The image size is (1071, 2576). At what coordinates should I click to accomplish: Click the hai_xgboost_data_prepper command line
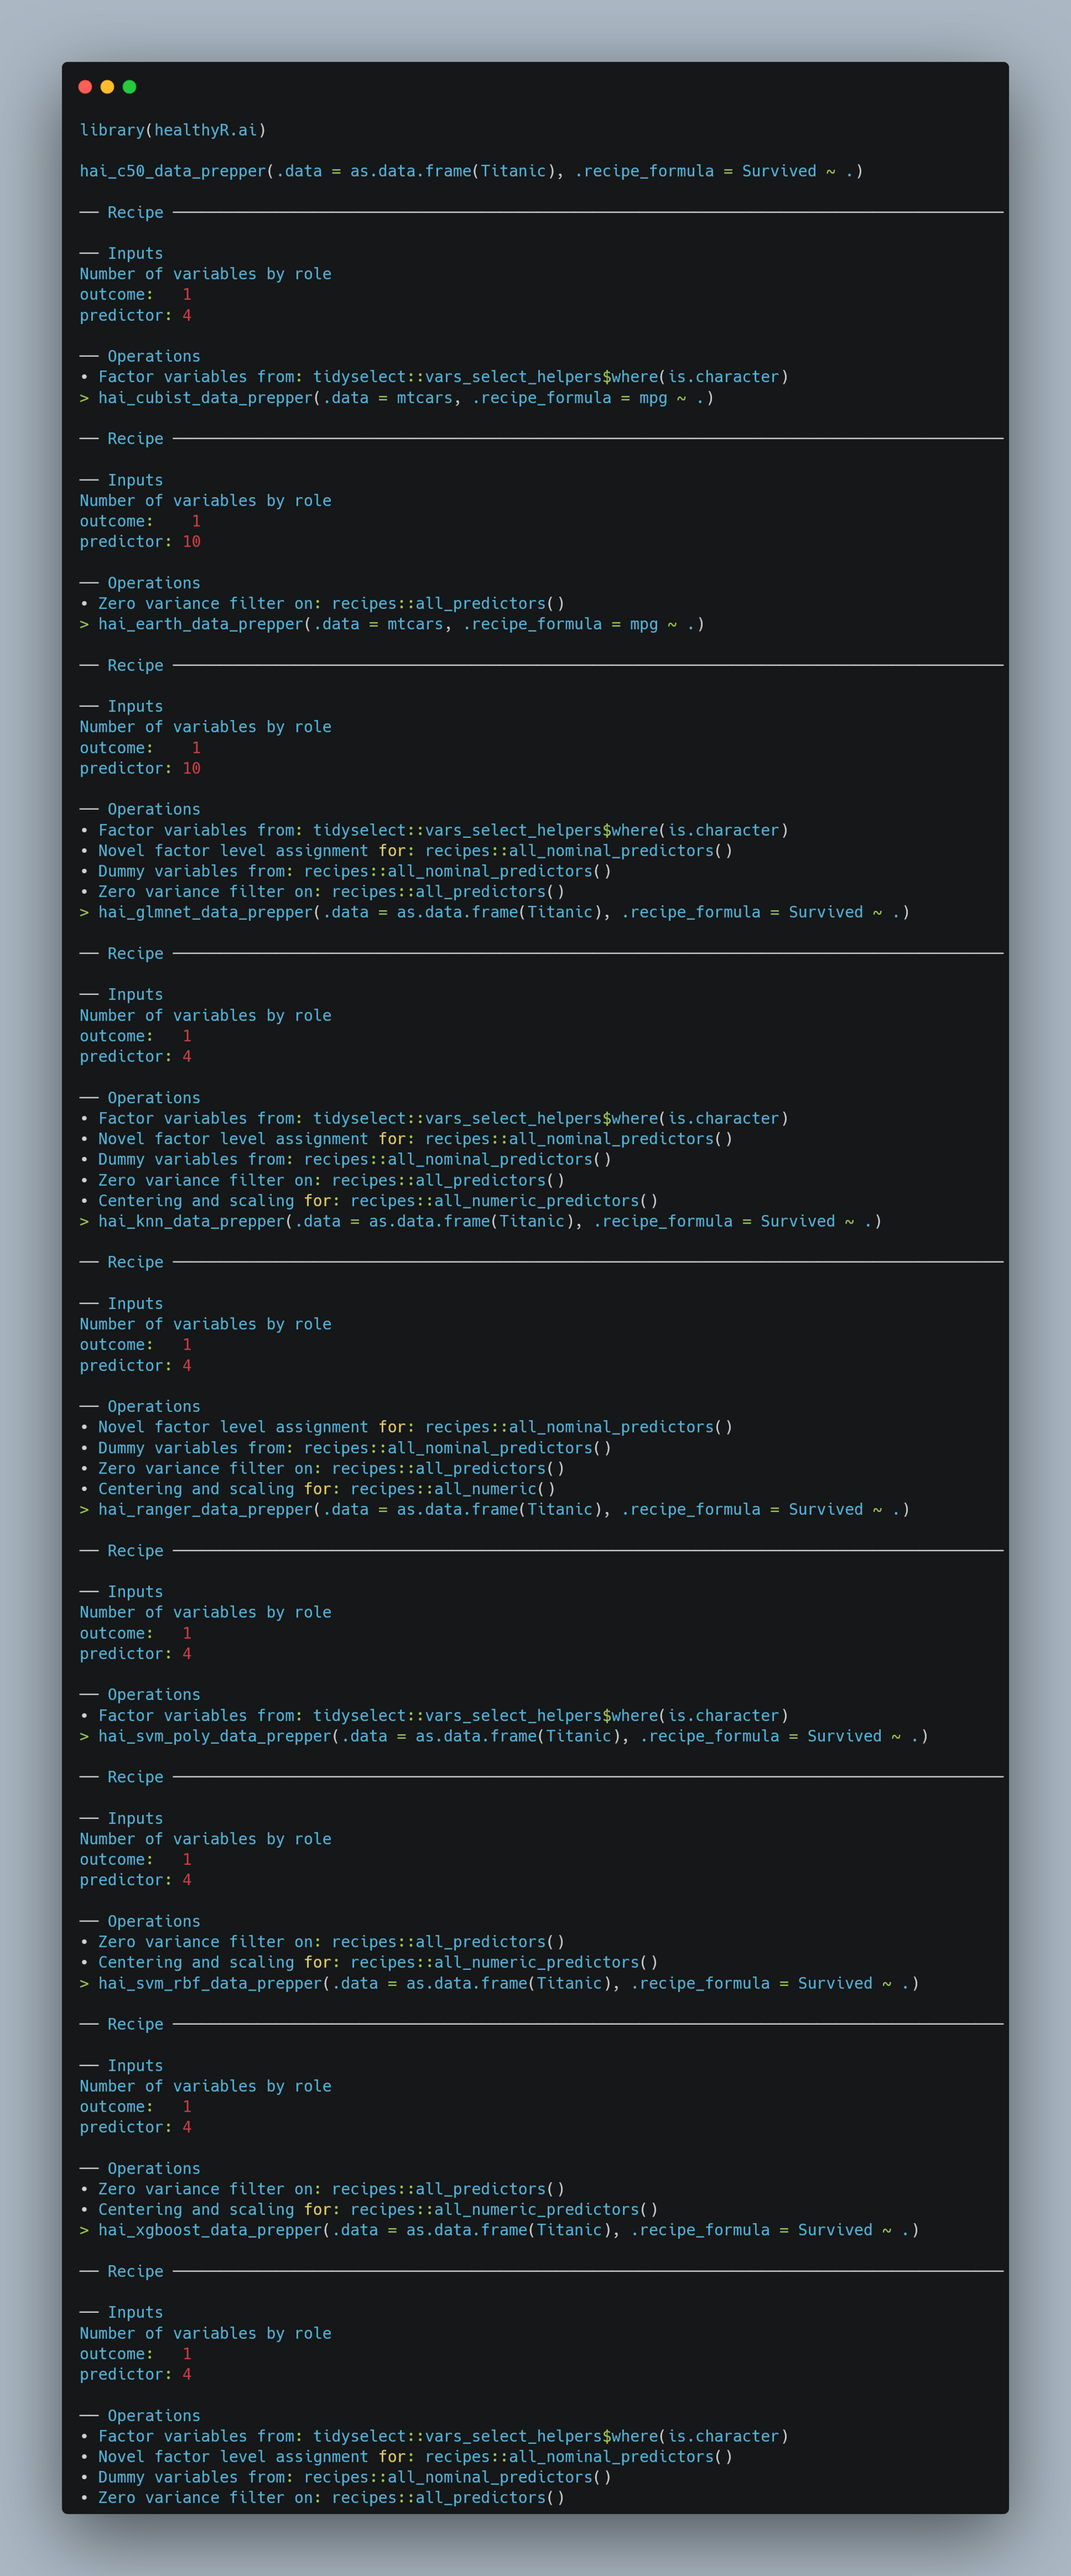[x=499, y=2230]
